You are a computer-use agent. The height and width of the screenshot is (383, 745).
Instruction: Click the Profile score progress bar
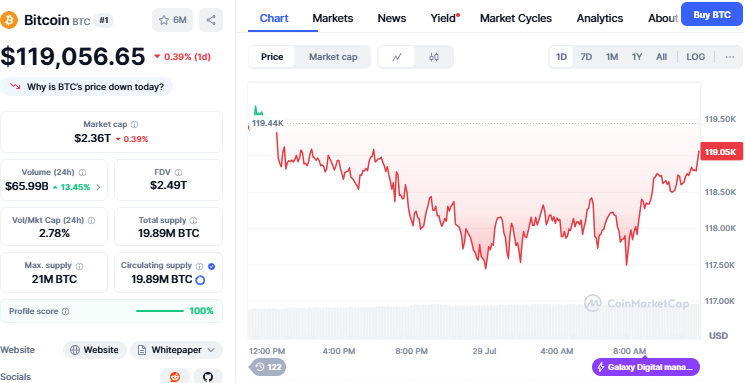pyautogui.click(x=160, y=311)
